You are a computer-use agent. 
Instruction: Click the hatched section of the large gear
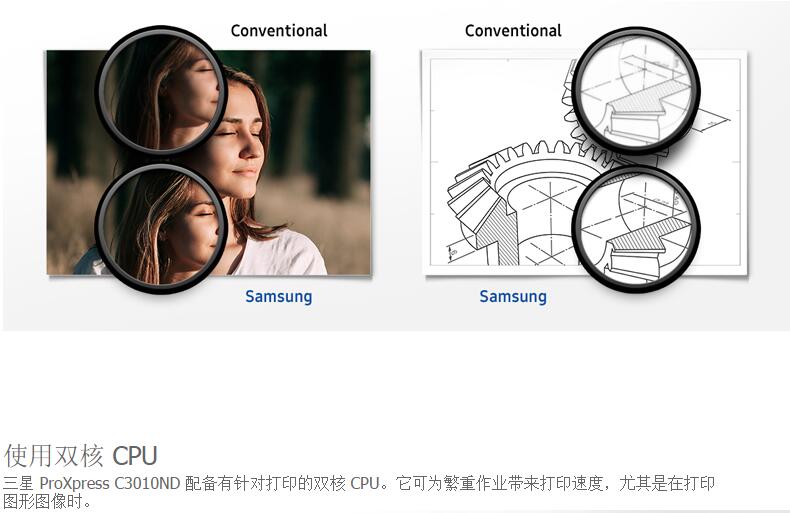[496, 234]
